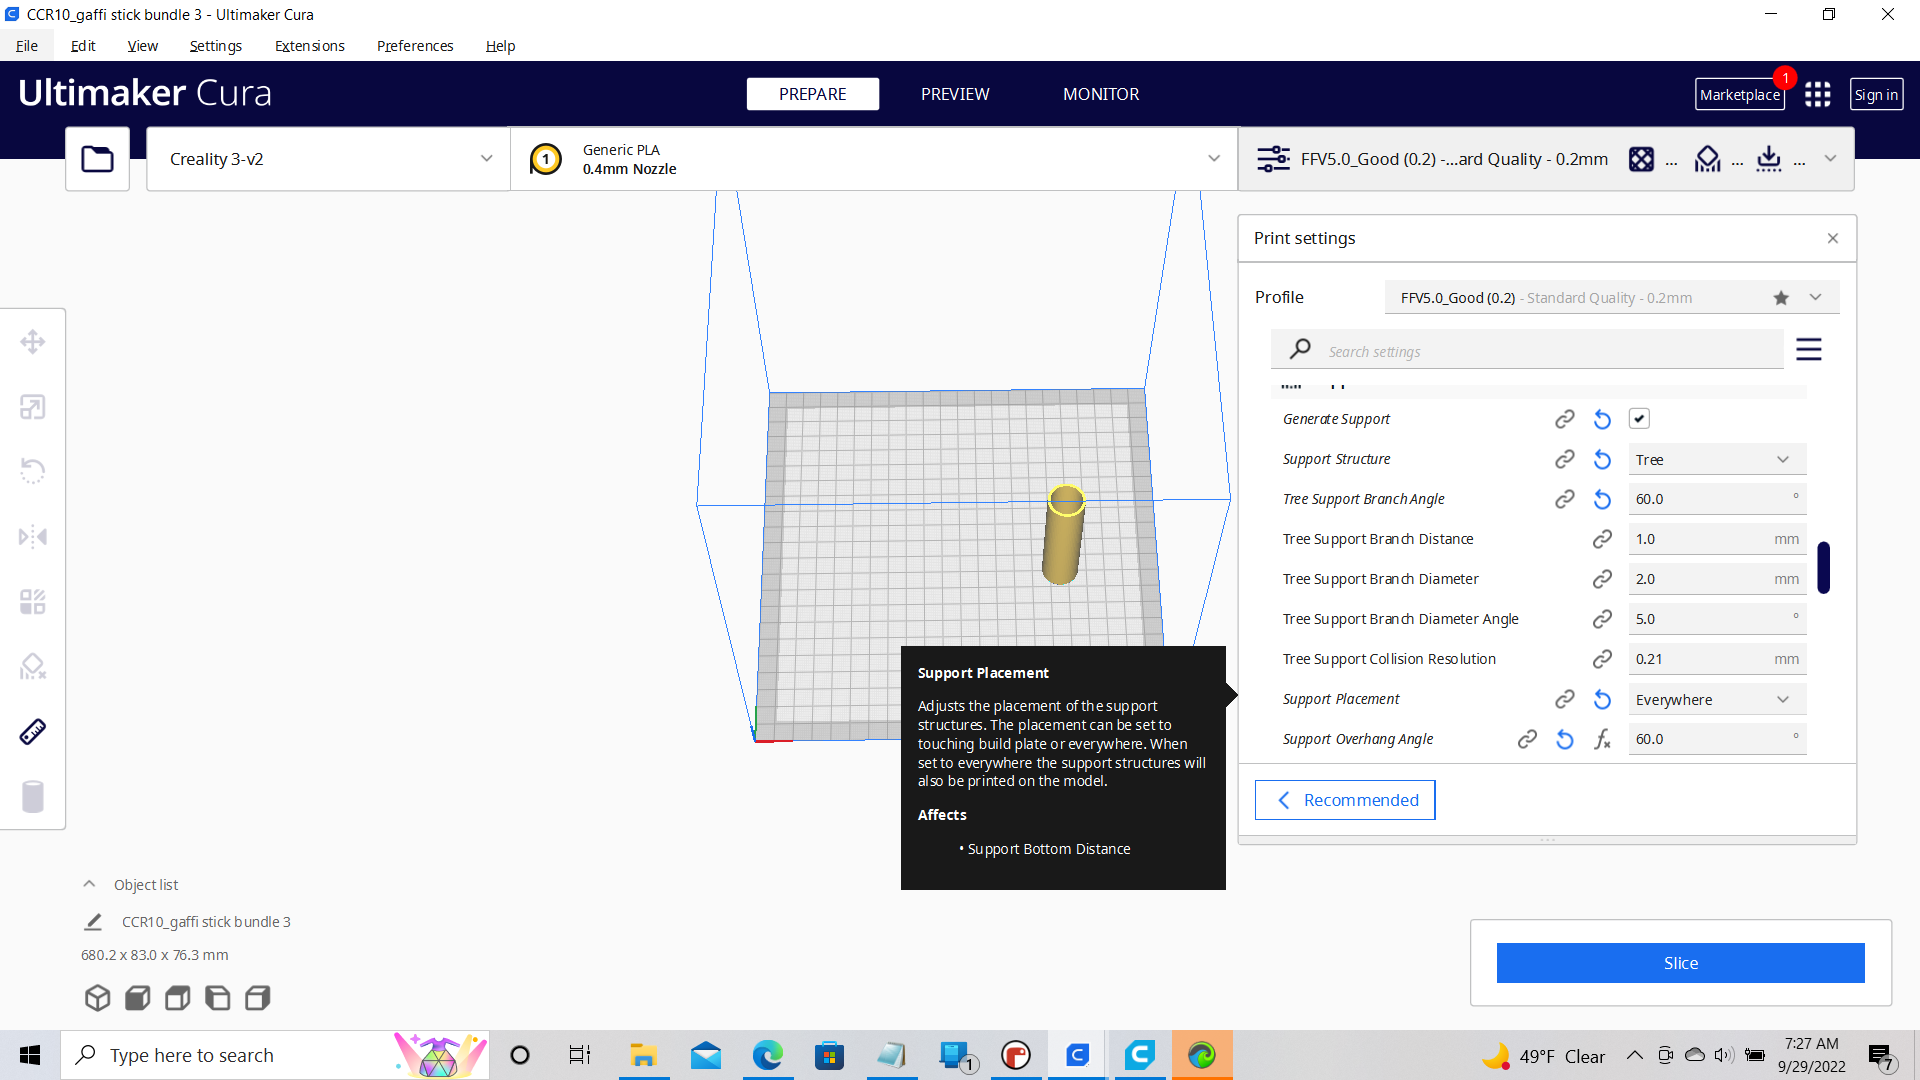This screenshot has height=1080, width=1920.
Task: Edit Tree Support Branch Diameter Angle value
Action: click(1717, 619)
